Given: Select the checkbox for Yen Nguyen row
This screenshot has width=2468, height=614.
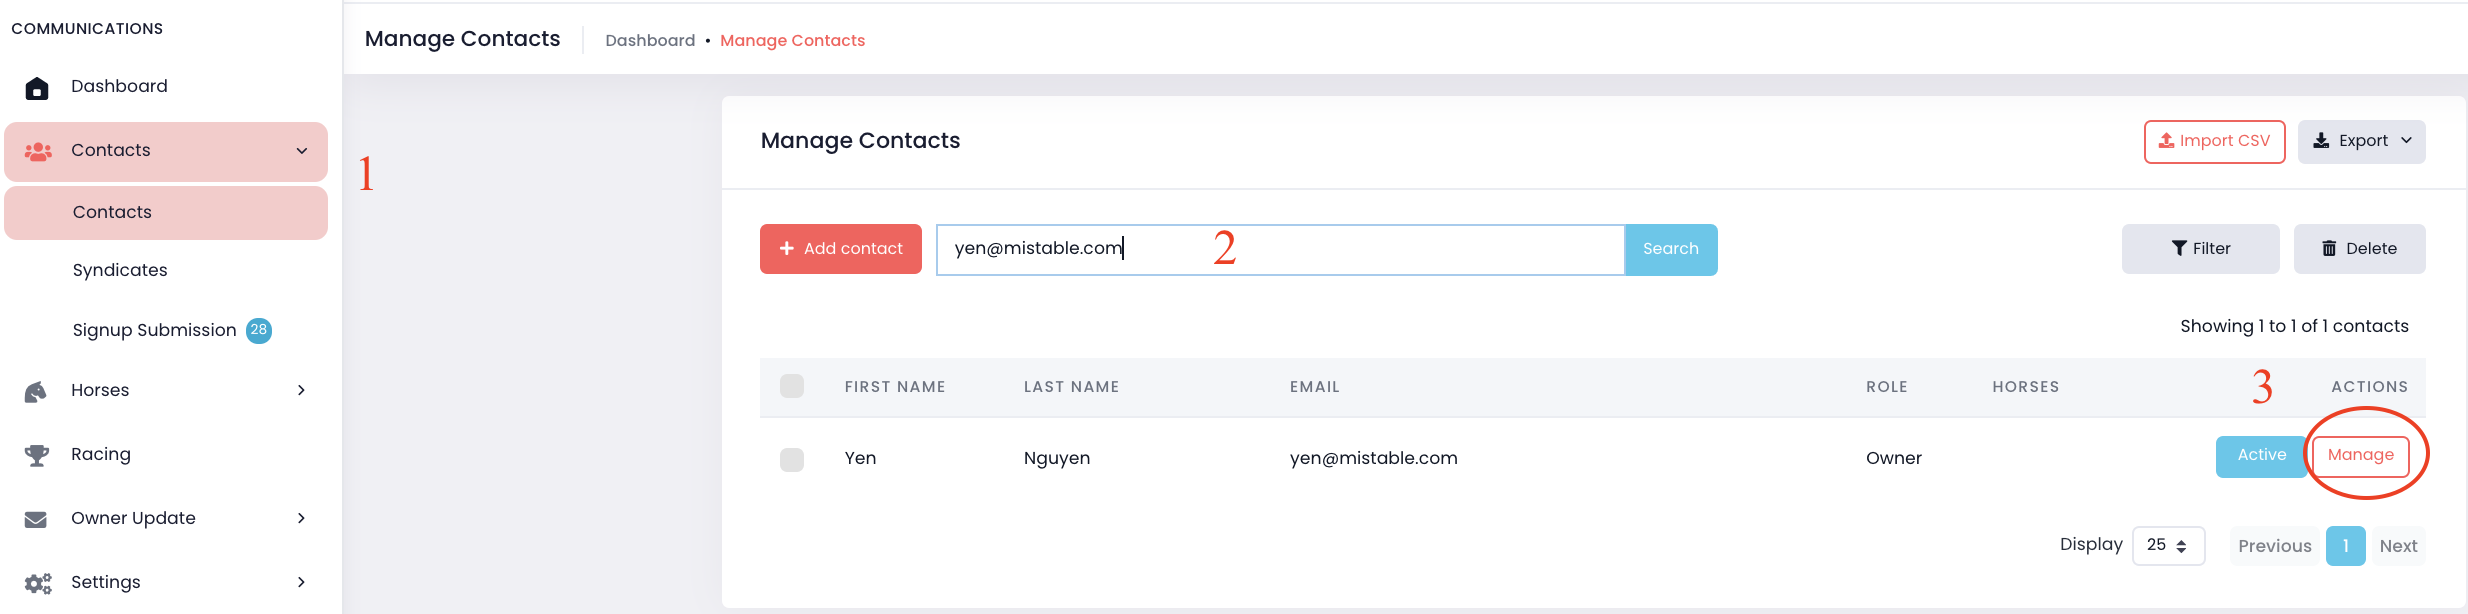Looking at the screenshot, I should click(792, 459).
